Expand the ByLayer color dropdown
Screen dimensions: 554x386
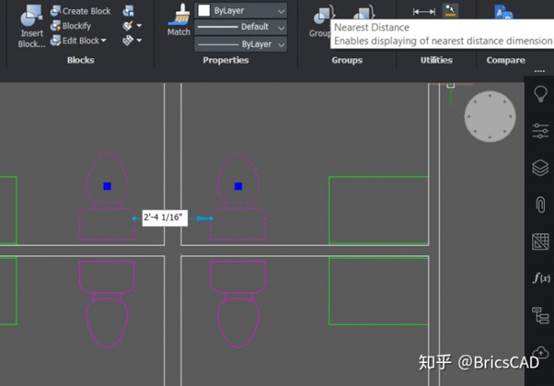point(241,11)
